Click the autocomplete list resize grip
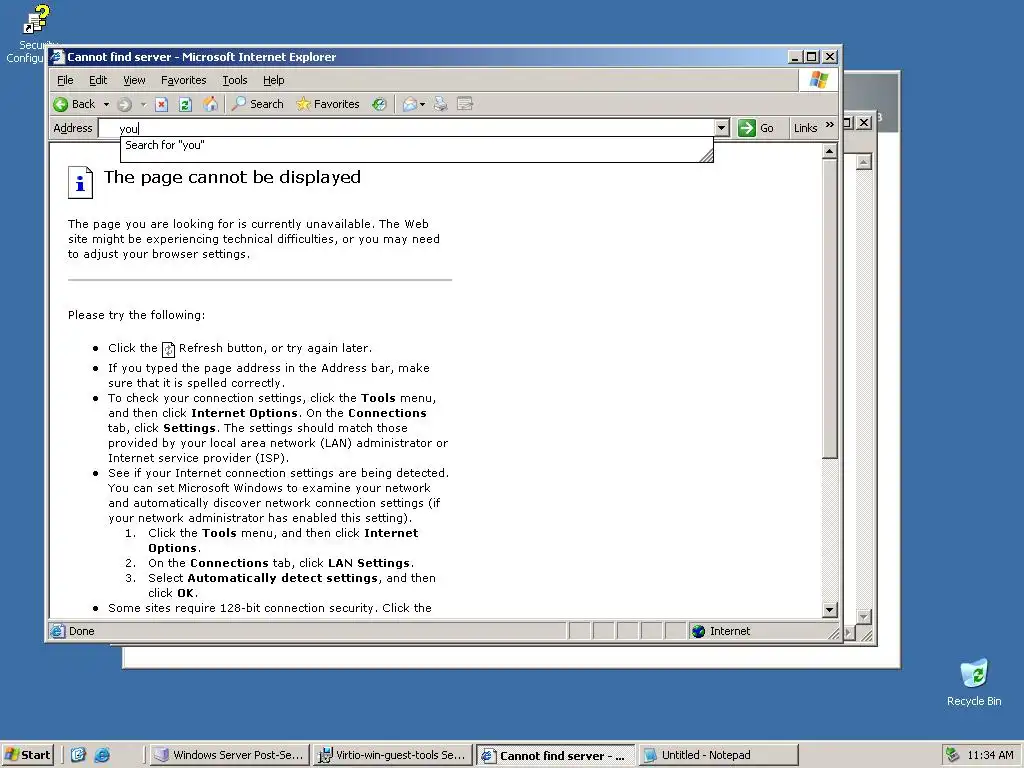1024x768 pixels. tap(707, 155)
